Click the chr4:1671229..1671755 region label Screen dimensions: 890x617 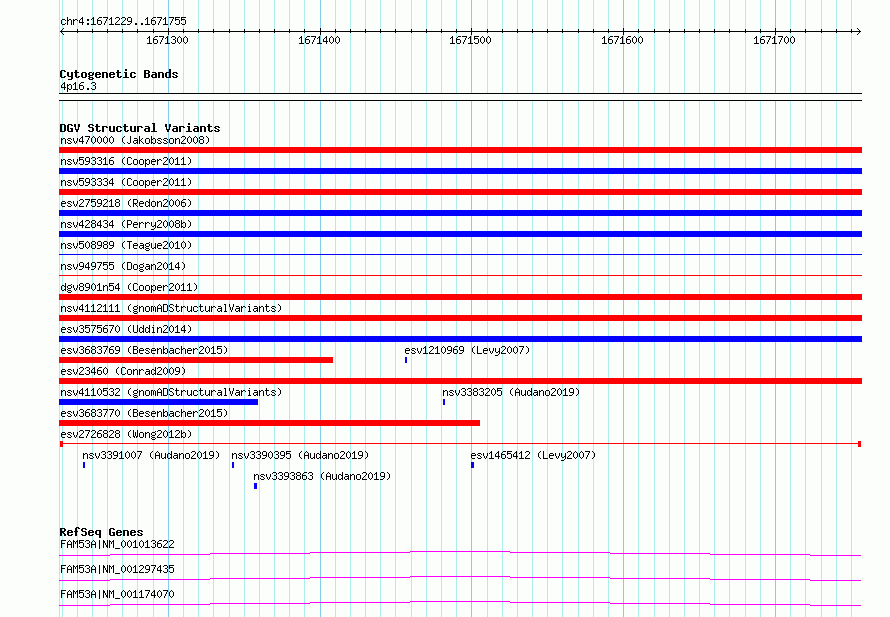pyautogui.click(x=123, y=21)
